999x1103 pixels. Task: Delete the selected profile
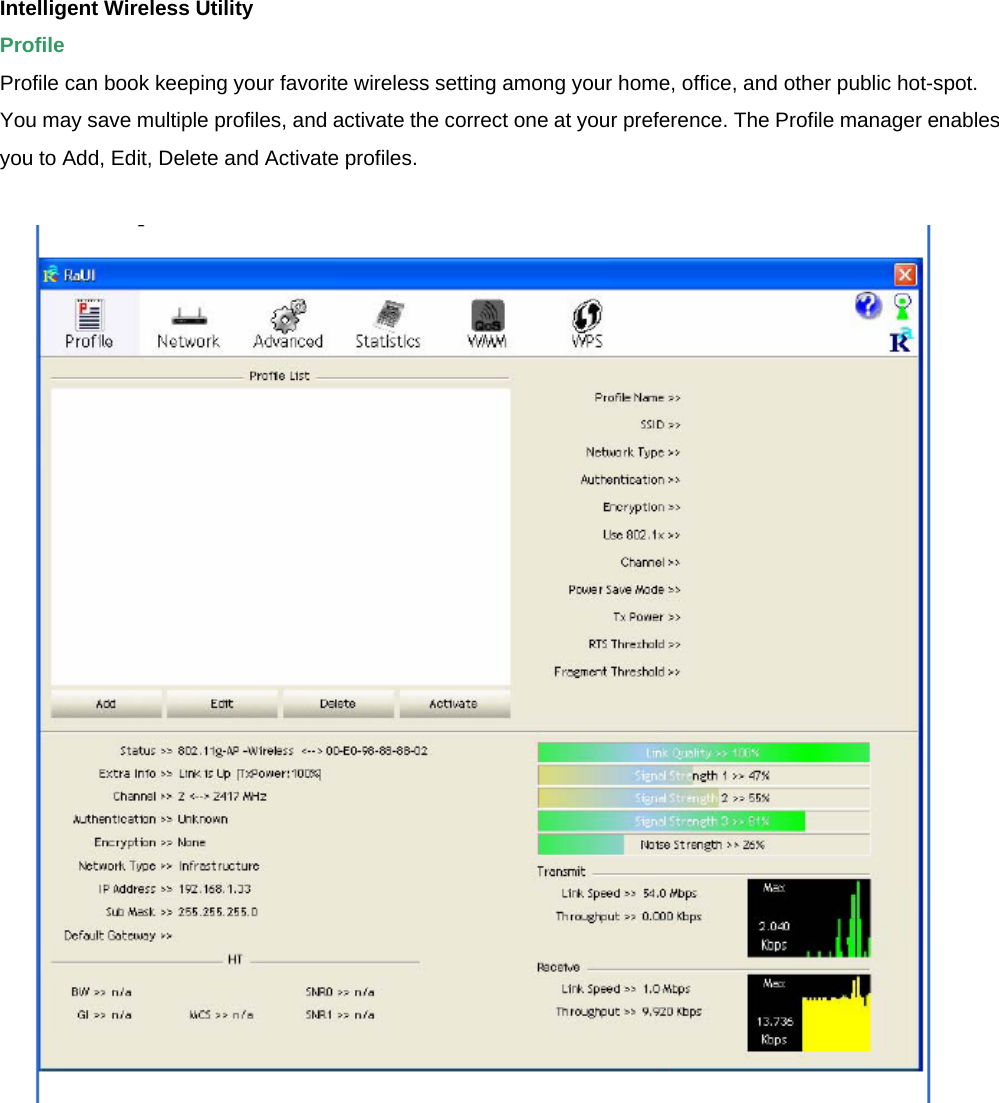pyautogui.click(x=338, y=703)
